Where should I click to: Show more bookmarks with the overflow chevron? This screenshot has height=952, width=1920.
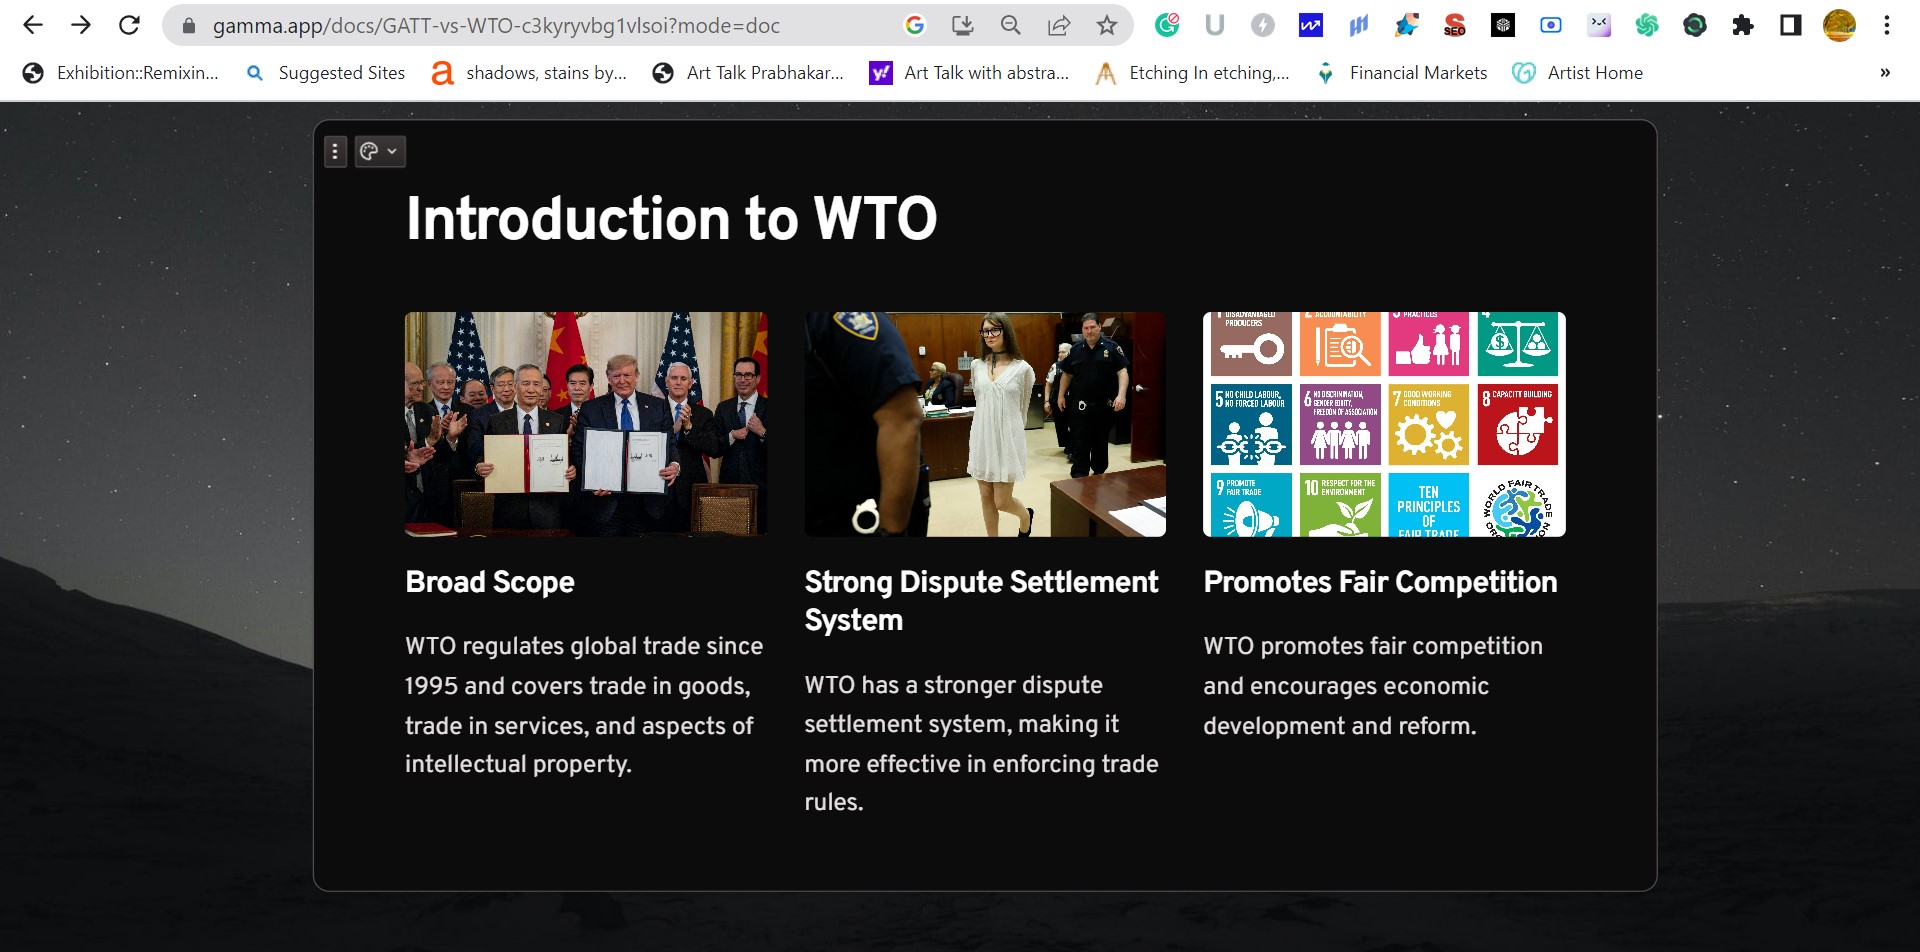[x=1885, y=73]
